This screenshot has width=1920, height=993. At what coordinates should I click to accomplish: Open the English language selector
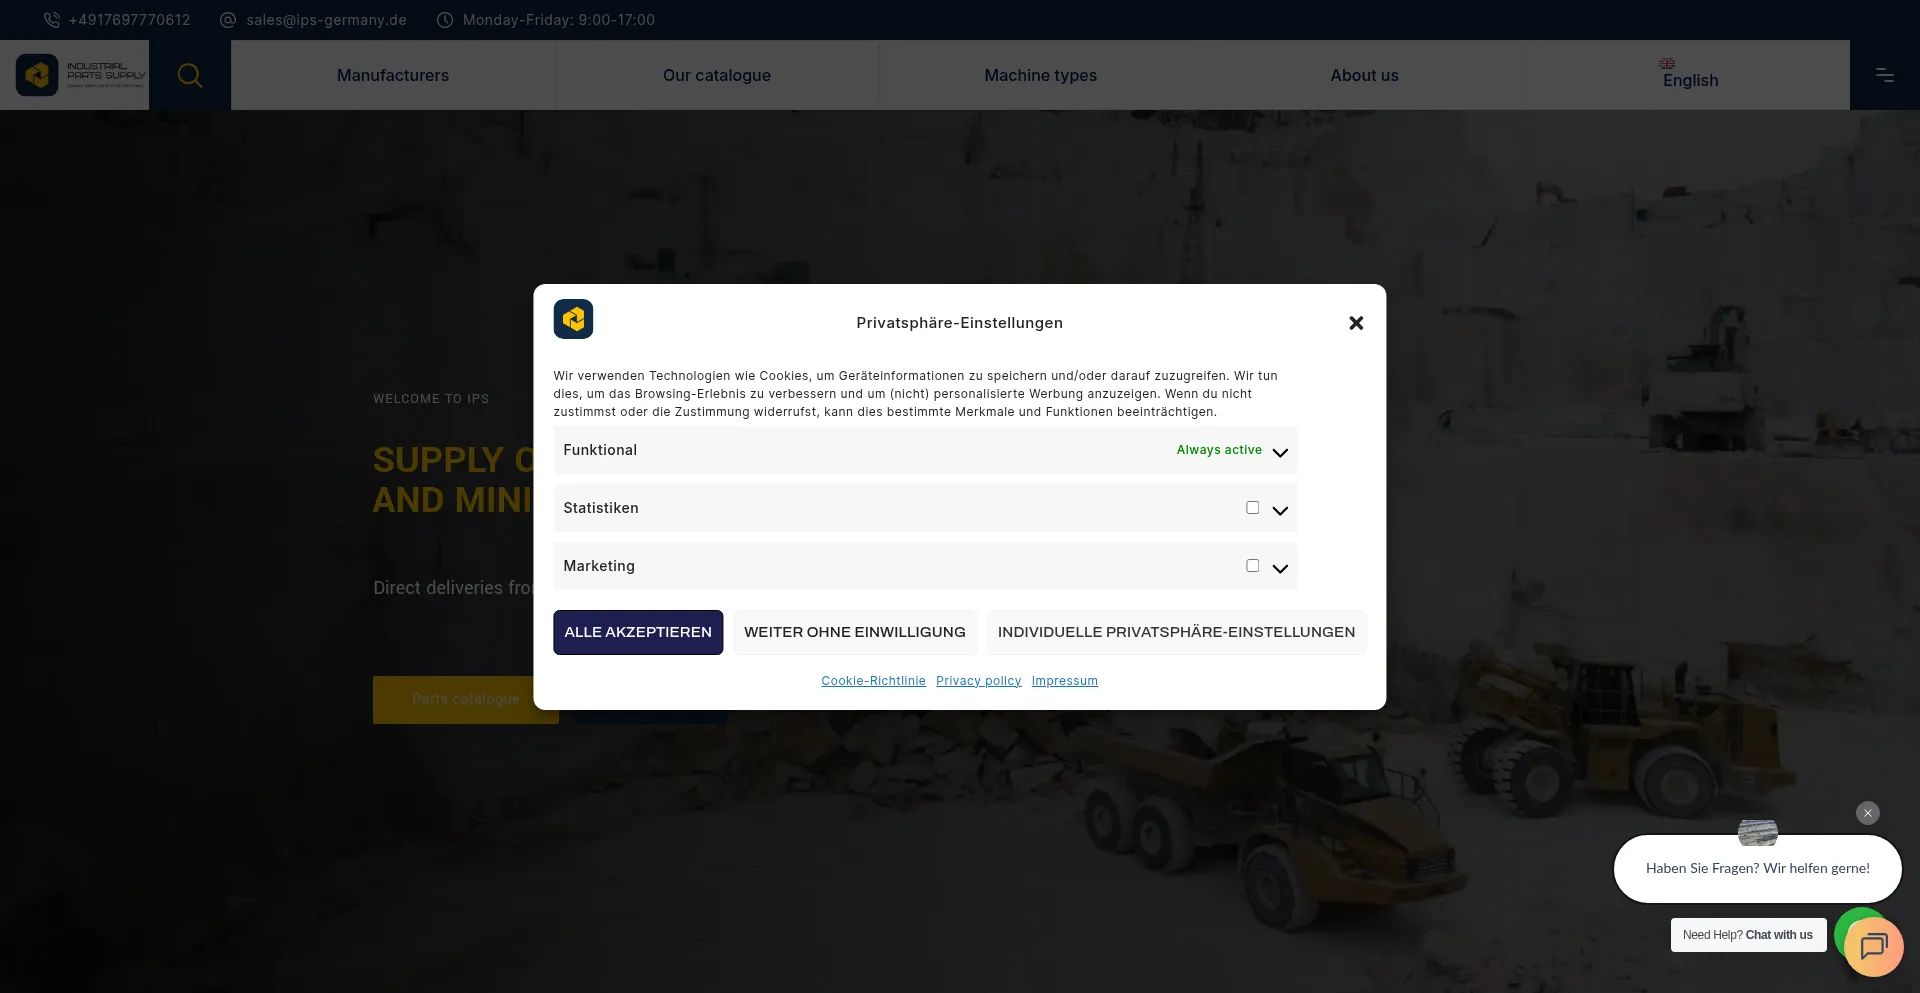click(1689, 76)
